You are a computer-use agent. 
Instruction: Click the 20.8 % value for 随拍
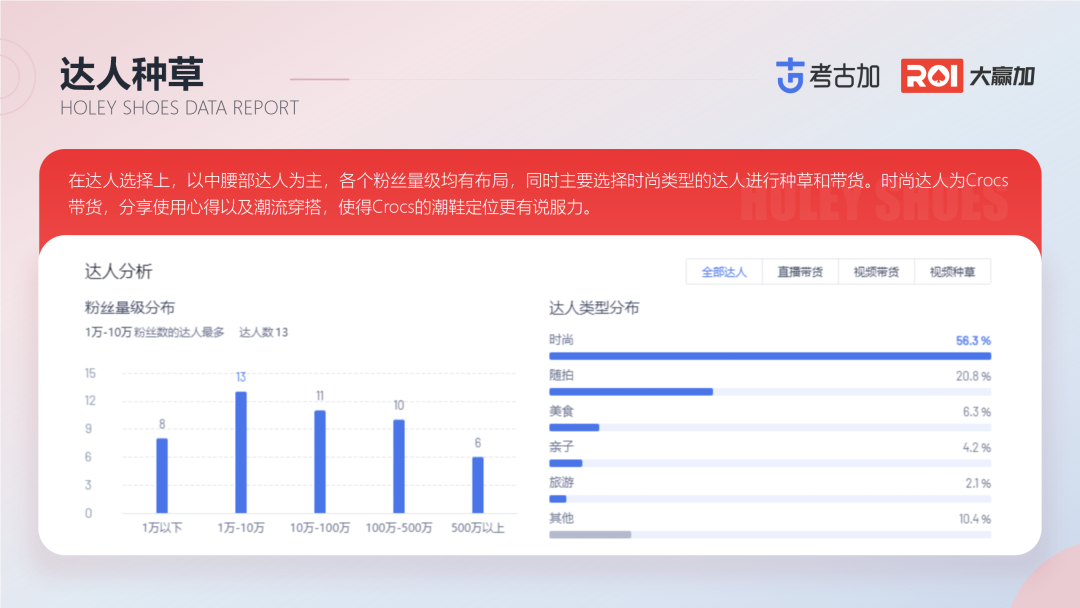(x=973, y=377)
